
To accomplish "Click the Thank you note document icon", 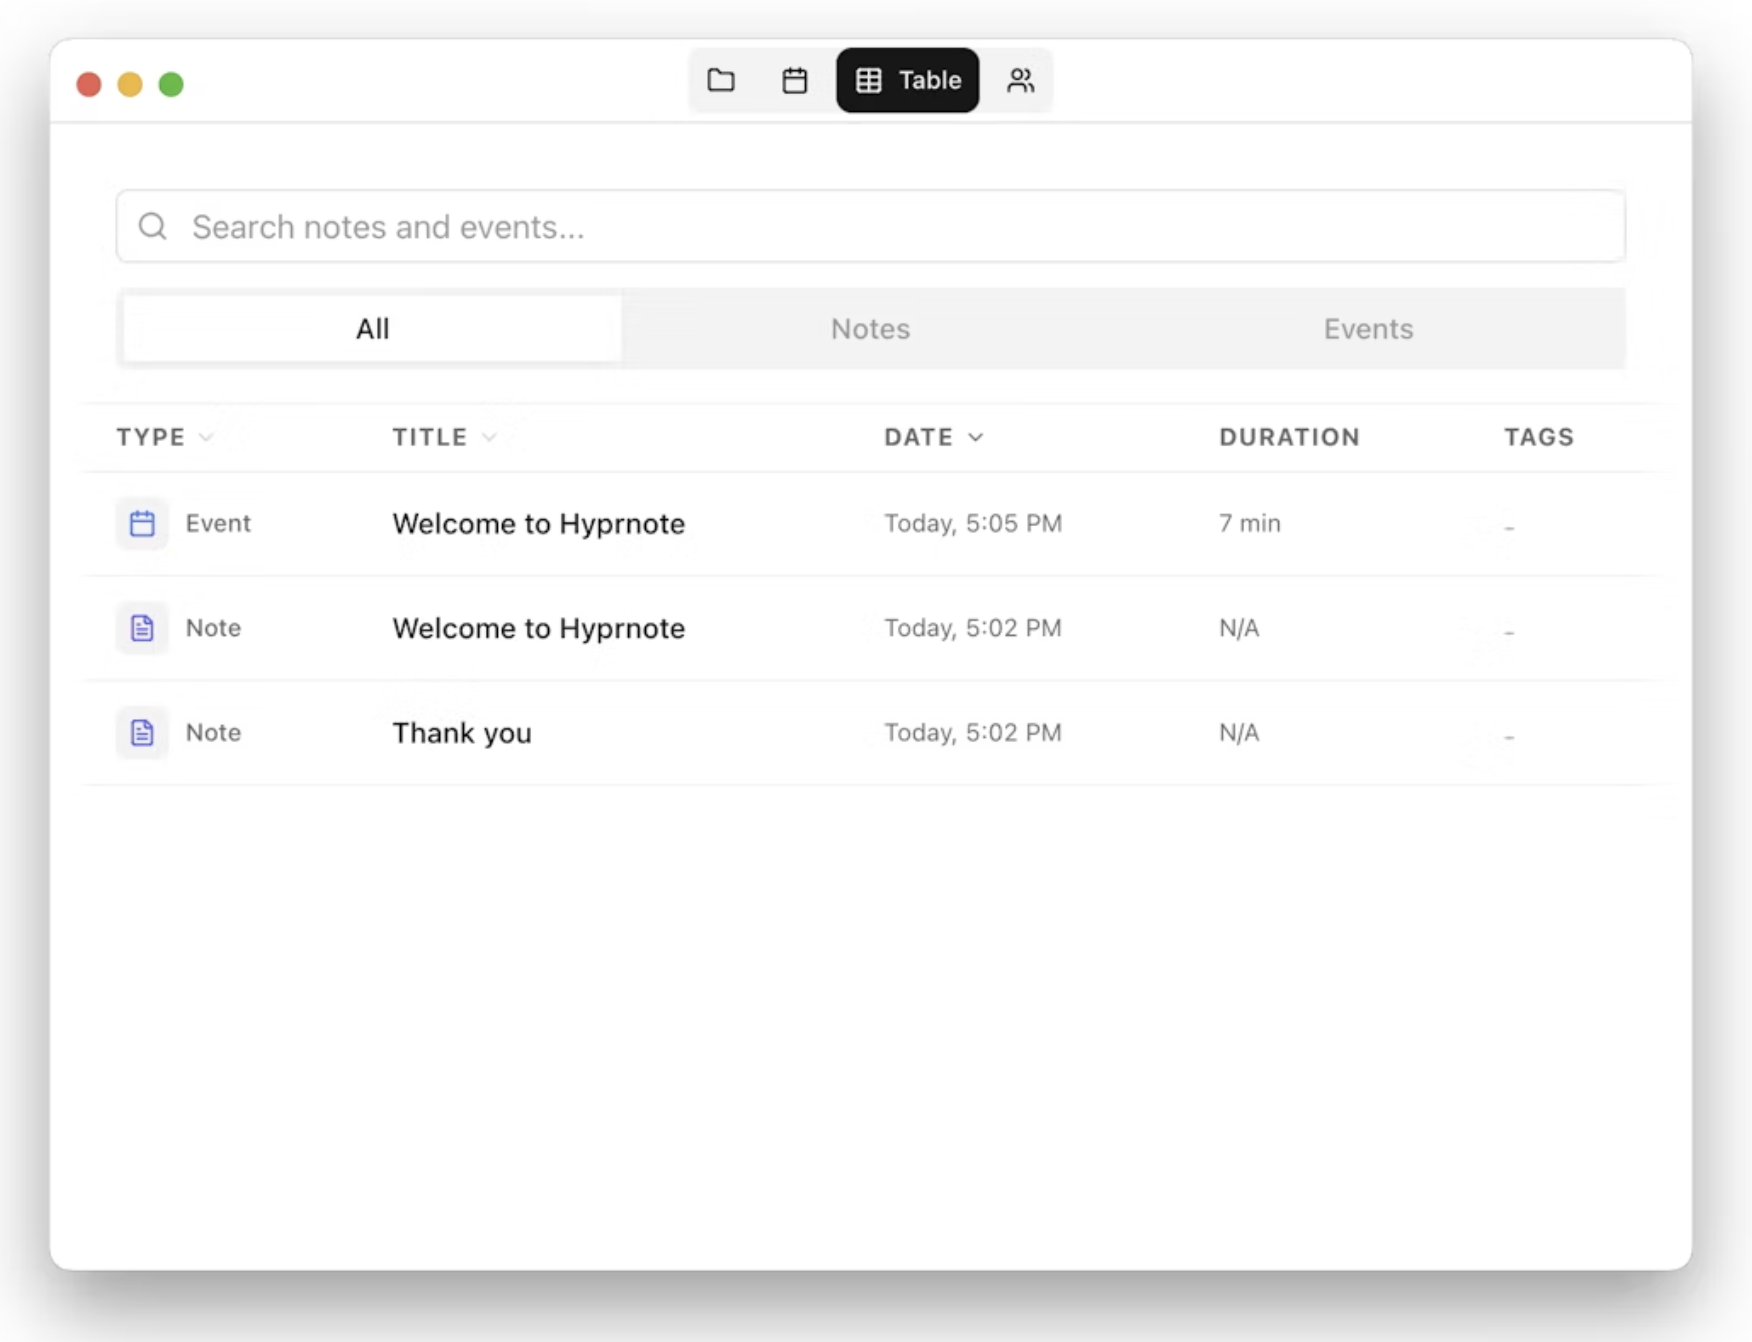I will (x=142, y=733).
